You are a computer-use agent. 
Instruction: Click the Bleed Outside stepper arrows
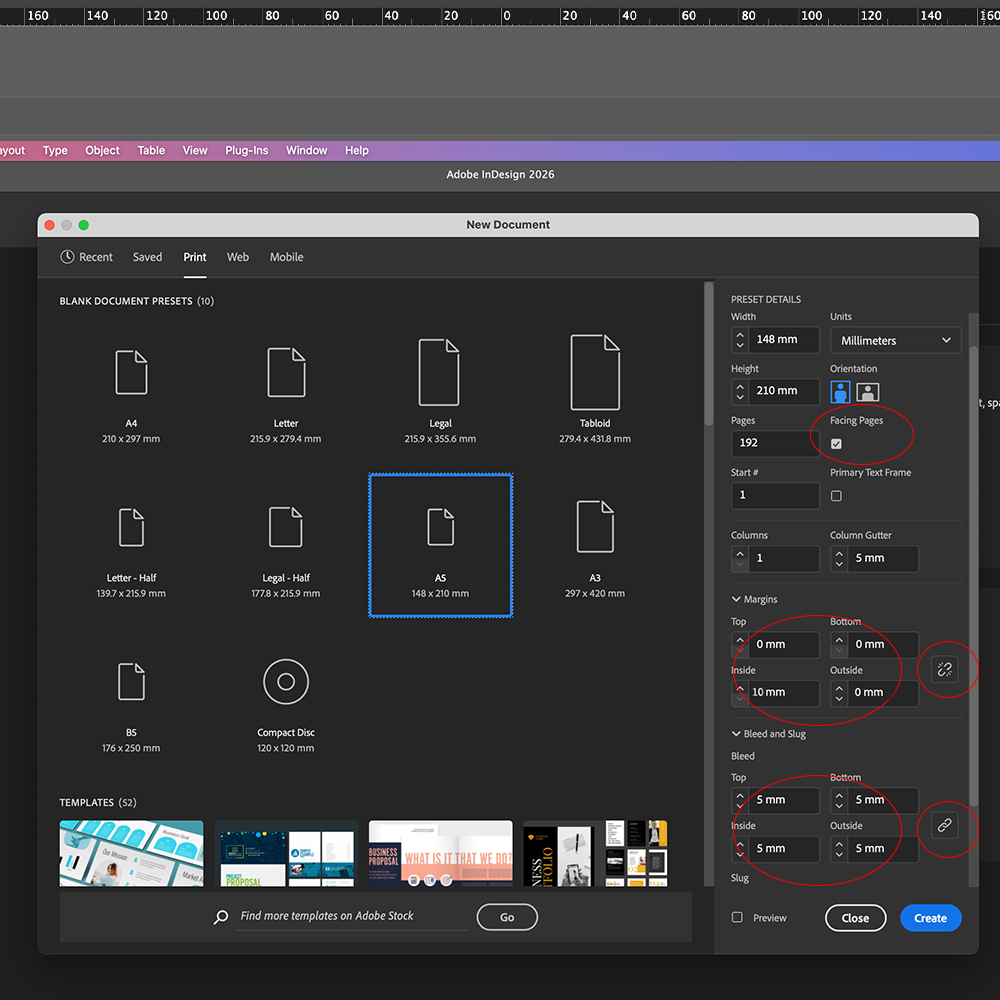pos(839,849)
